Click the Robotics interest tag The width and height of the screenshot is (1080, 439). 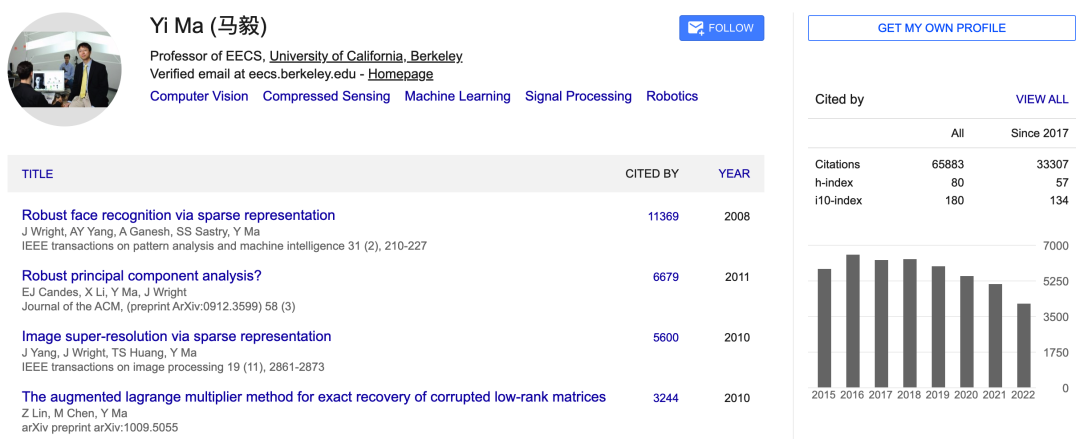pos(672,96)
